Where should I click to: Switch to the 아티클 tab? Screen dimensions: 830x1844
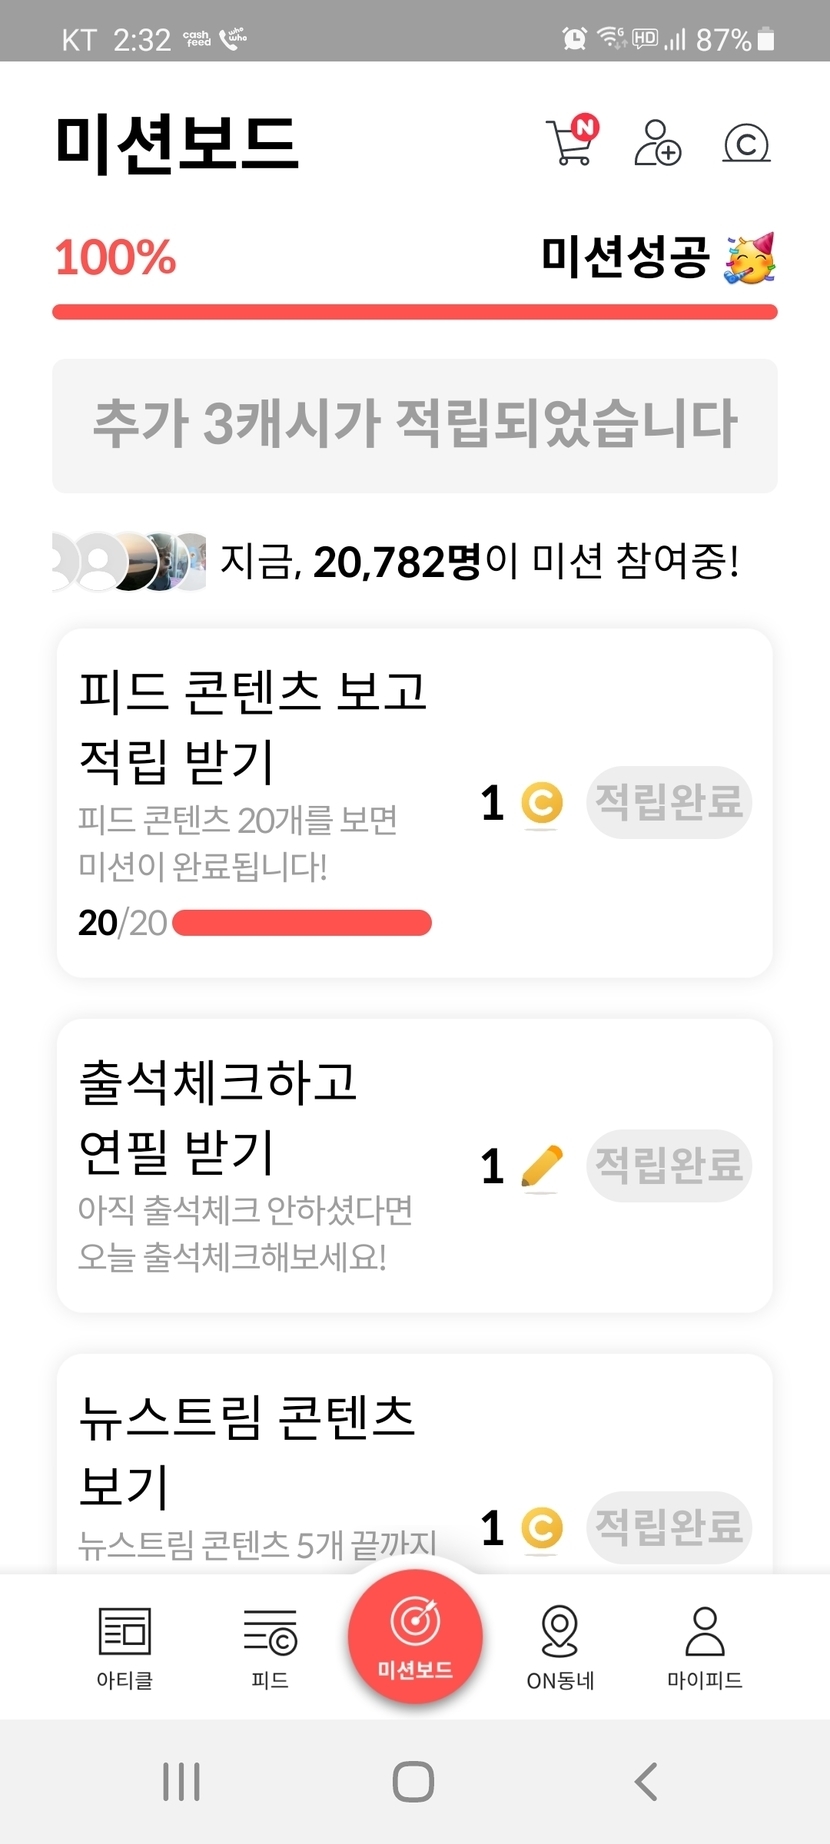pyautogui.click(x=125, y=1647)
